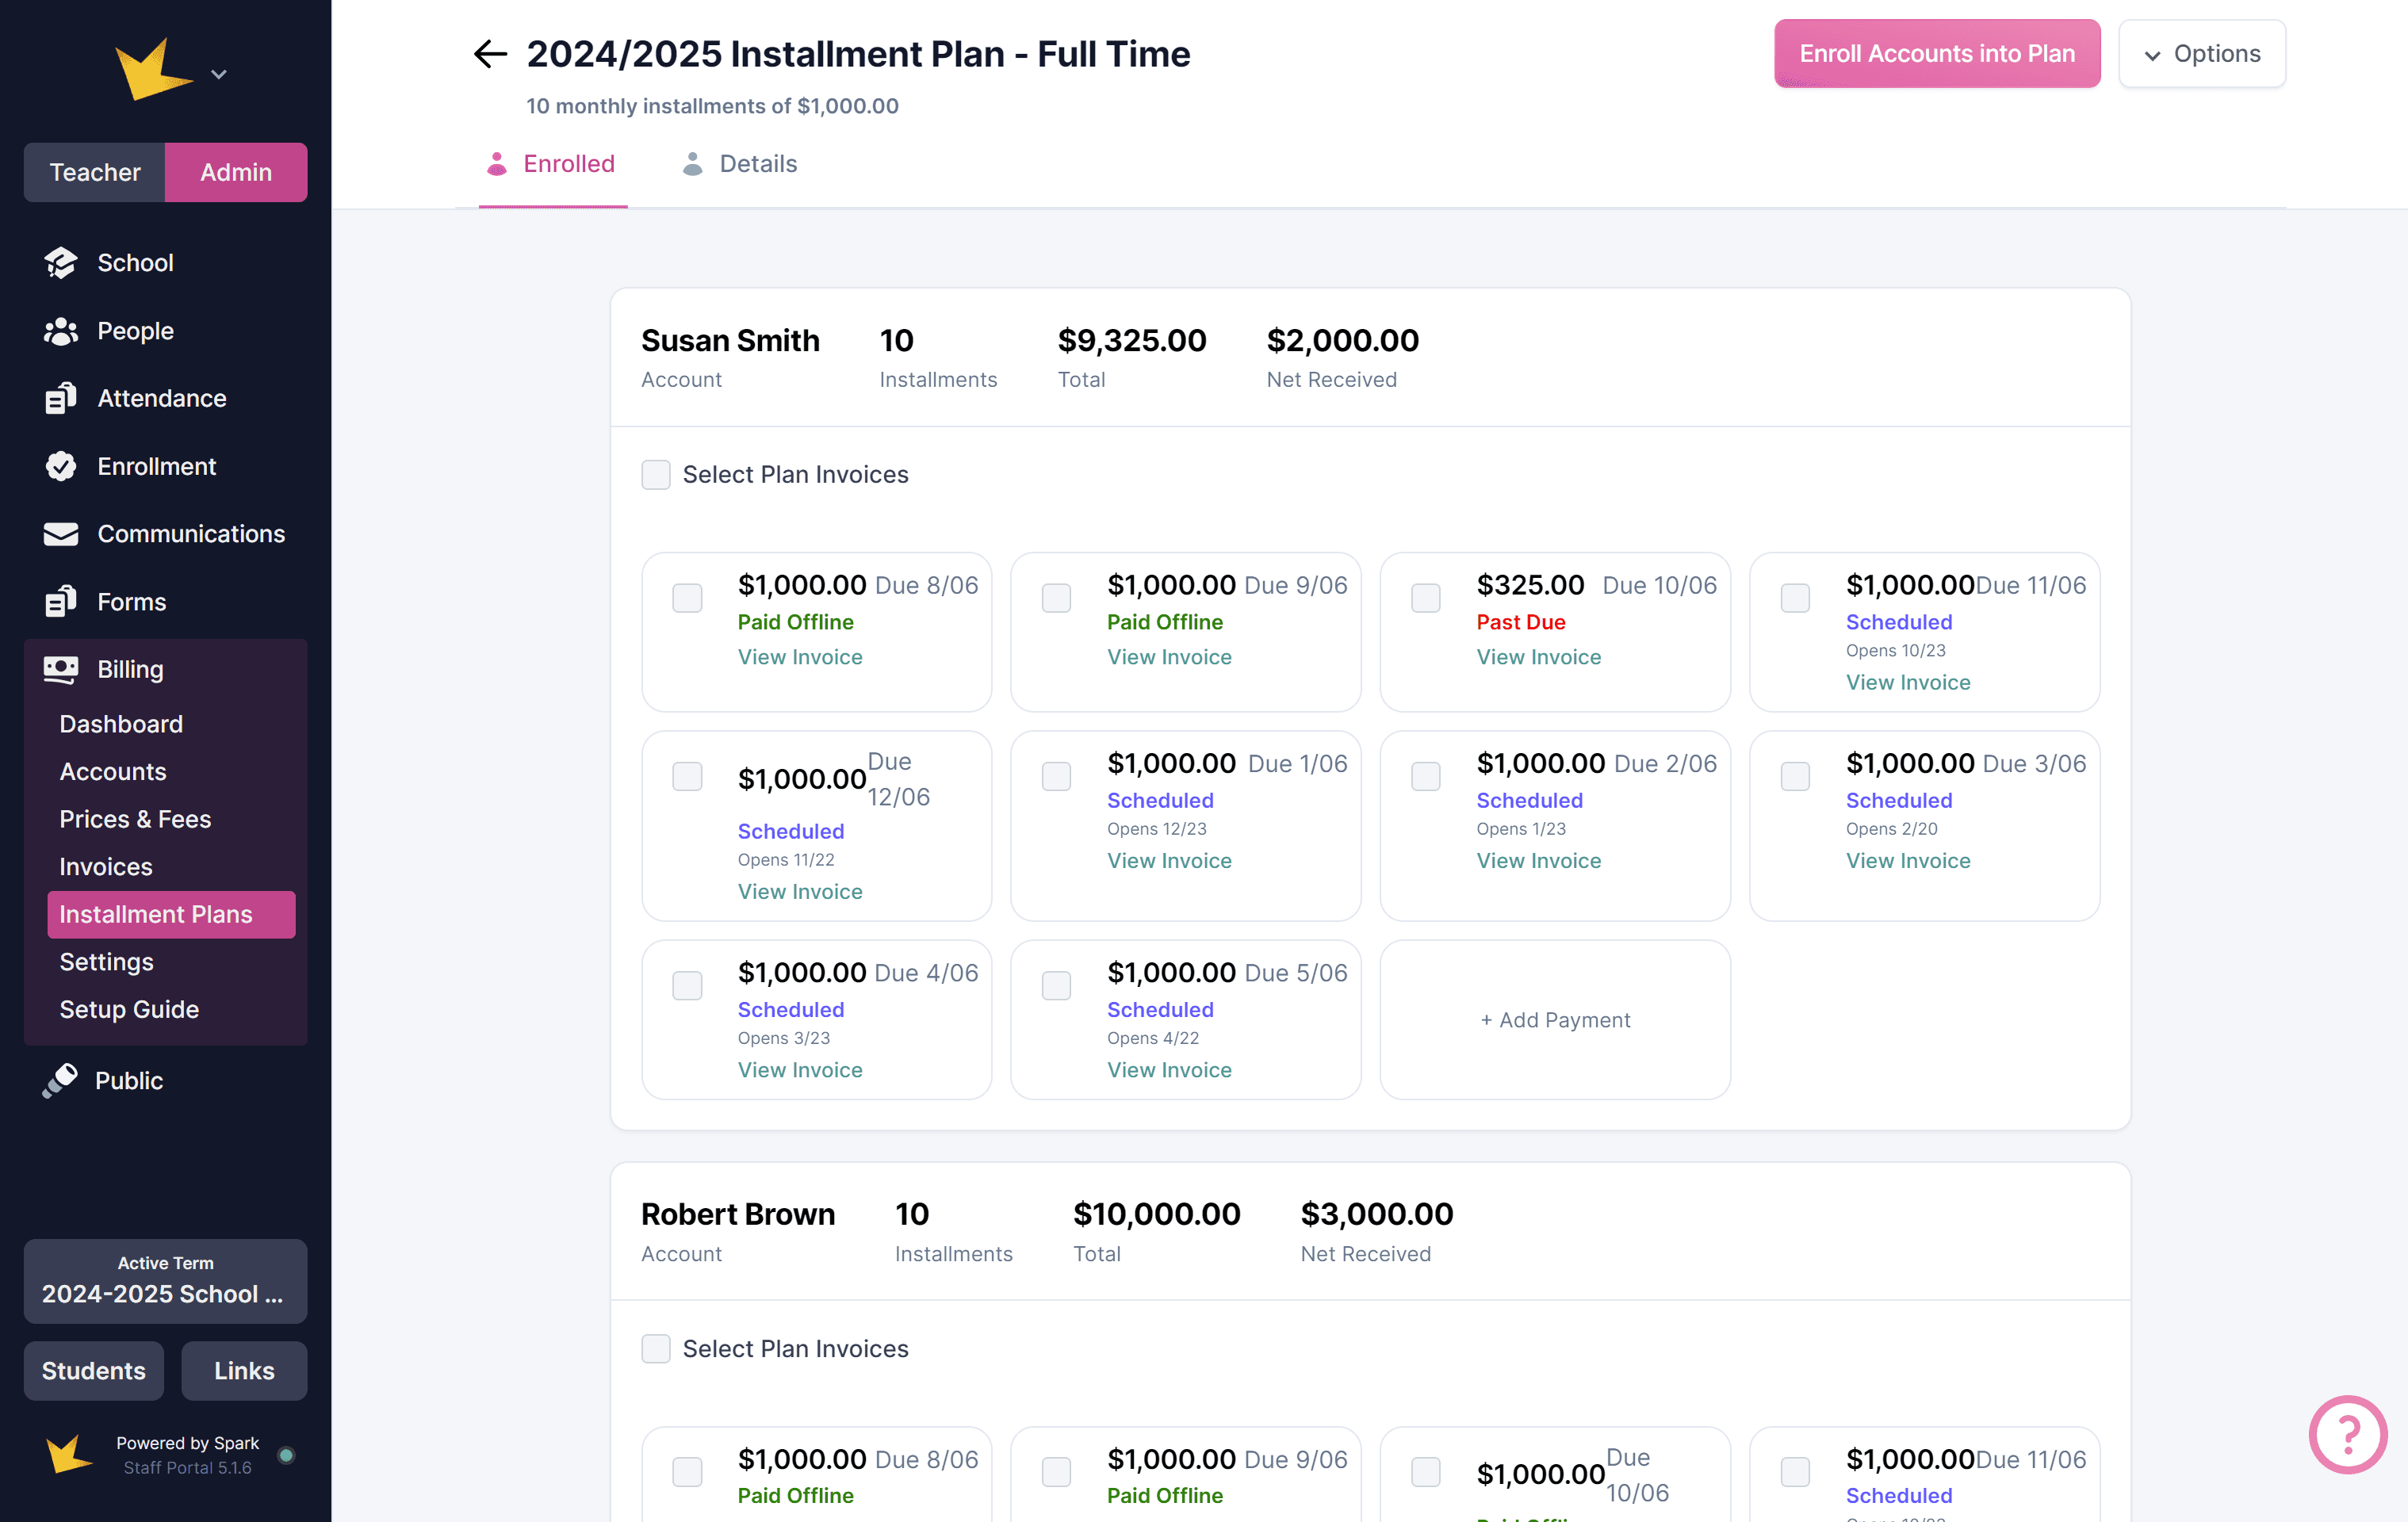Expand the school logo chevron menu
This screenshot has width=2408, height=1522.
219,74
